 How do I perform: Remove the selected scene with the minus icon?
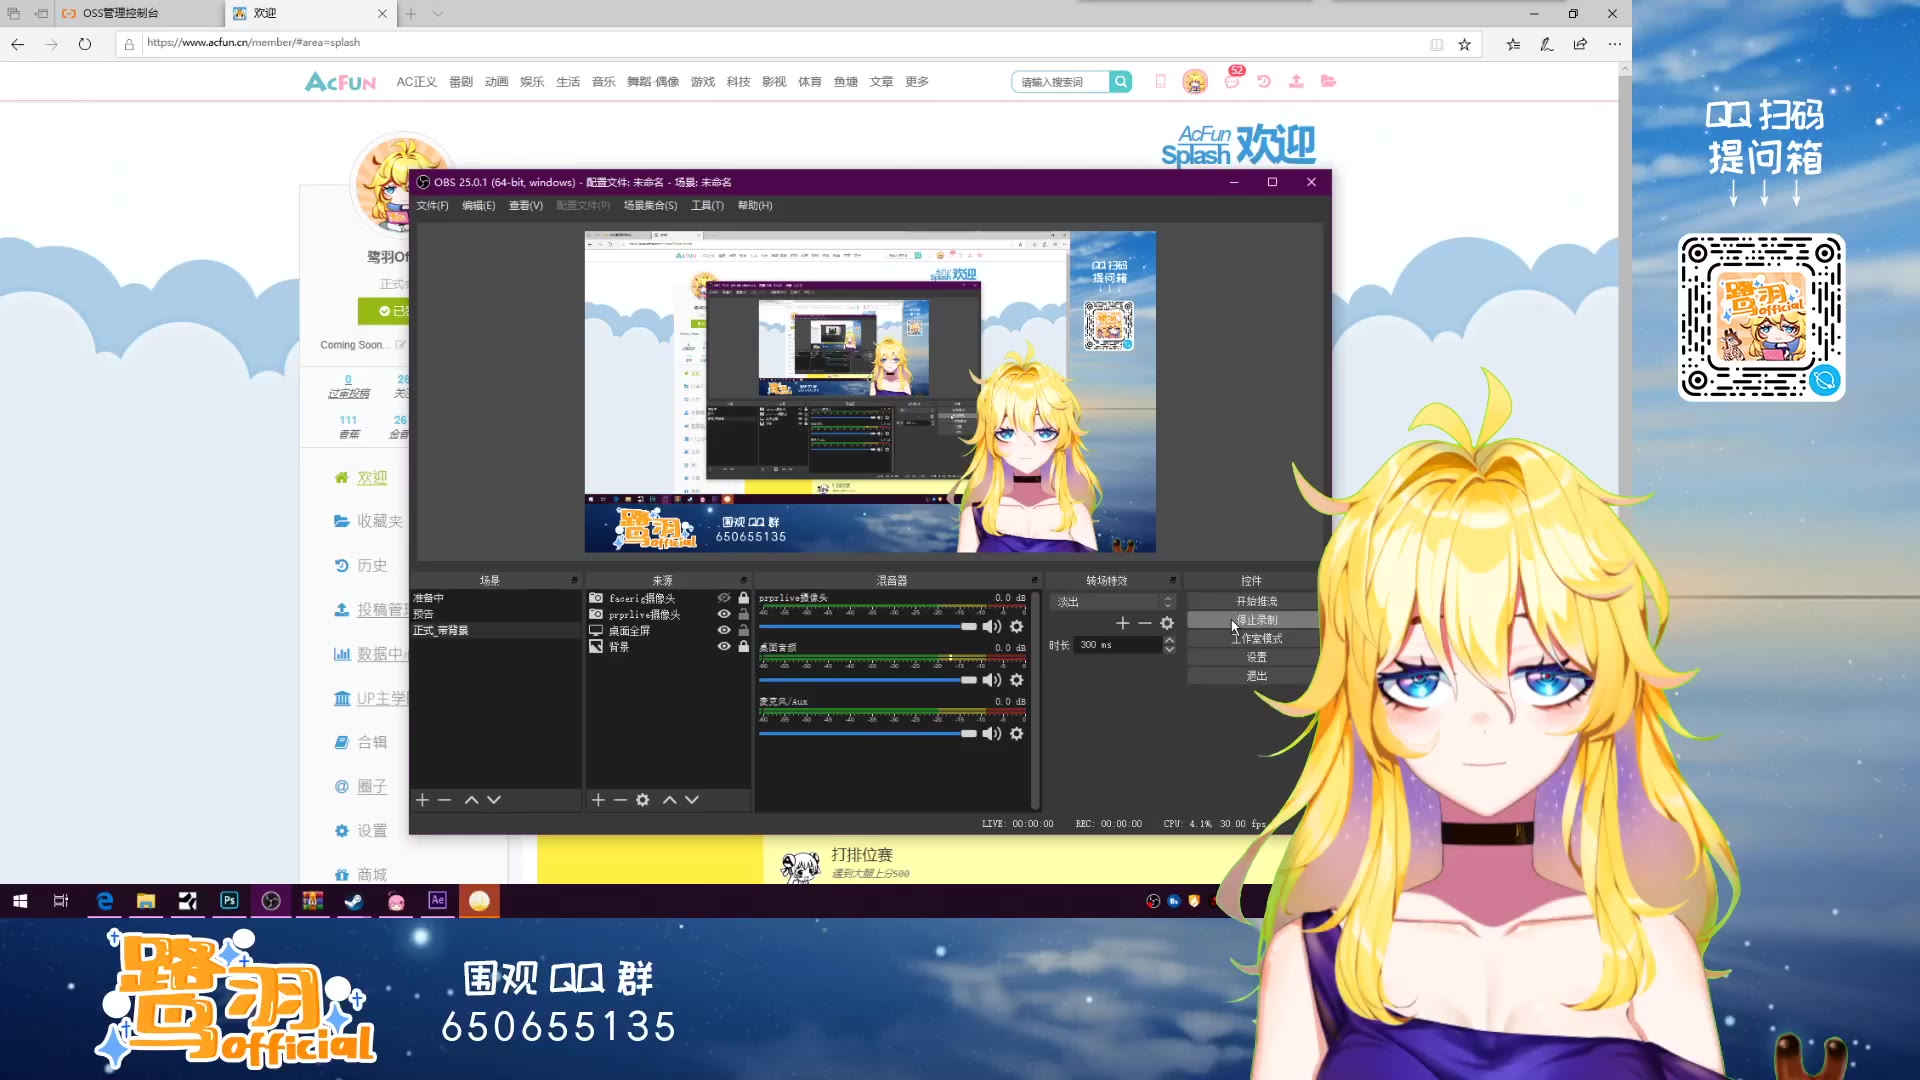click(445, 800)
